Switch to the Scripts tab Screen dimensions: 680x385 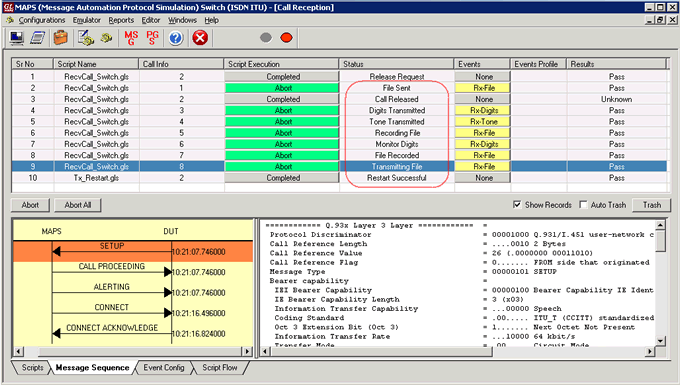pyautogui.click(x=33, y=368)
